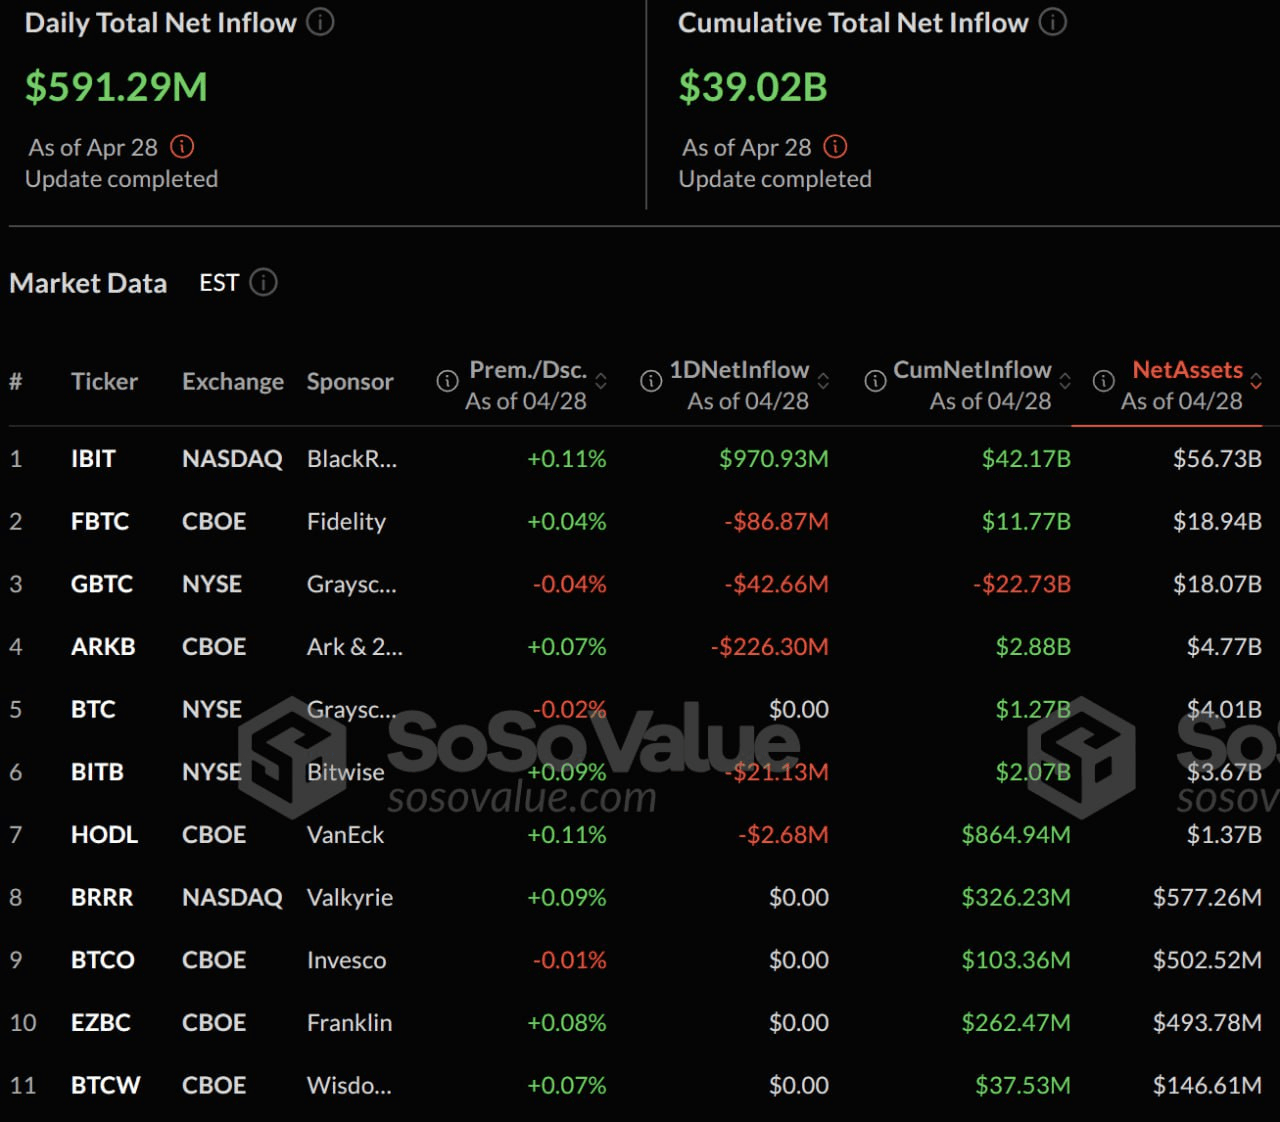
Task: Click the Prem./Dsc. column header
Action: 528,370
